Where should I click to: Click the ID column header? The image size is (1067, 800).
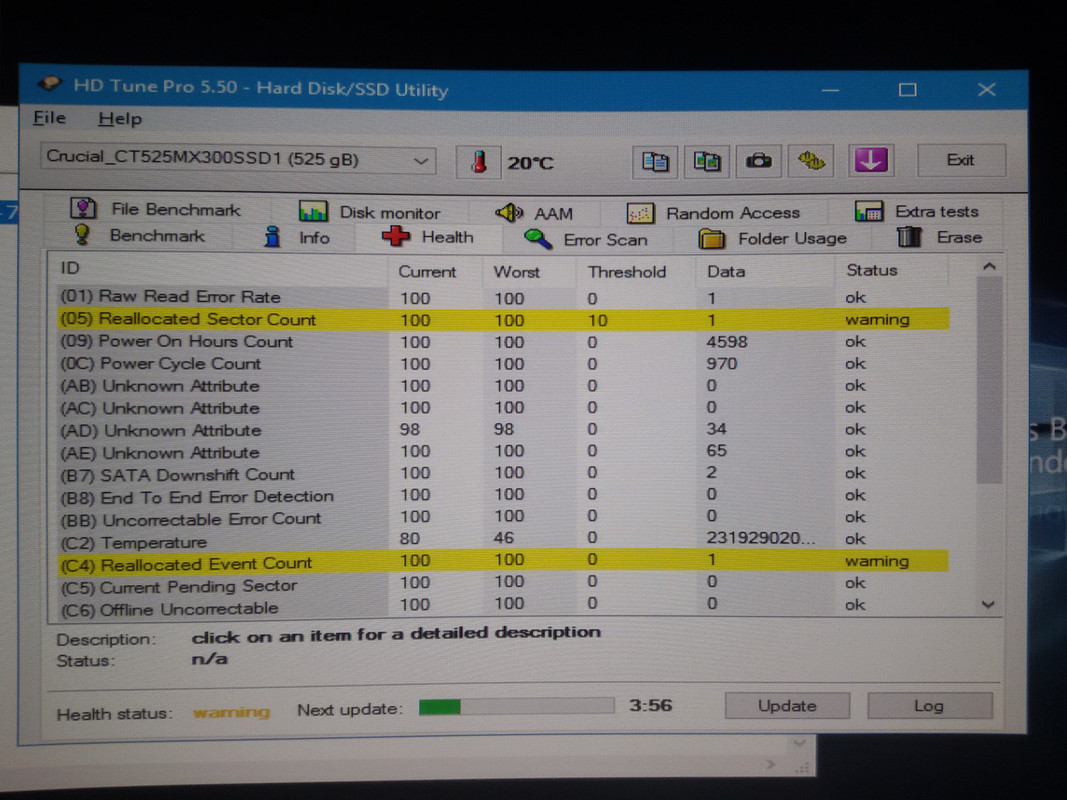tap(219, 269)
